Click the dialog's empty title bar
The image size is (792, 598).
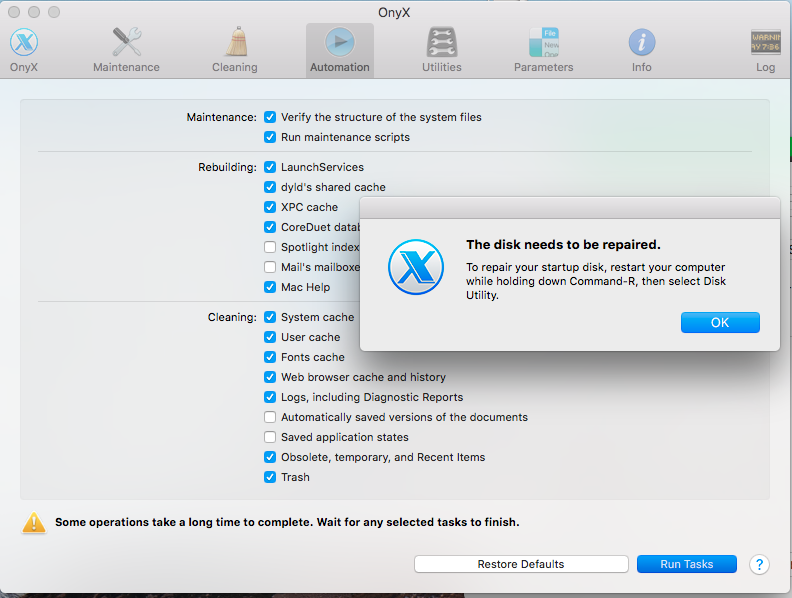click(570, 208)
